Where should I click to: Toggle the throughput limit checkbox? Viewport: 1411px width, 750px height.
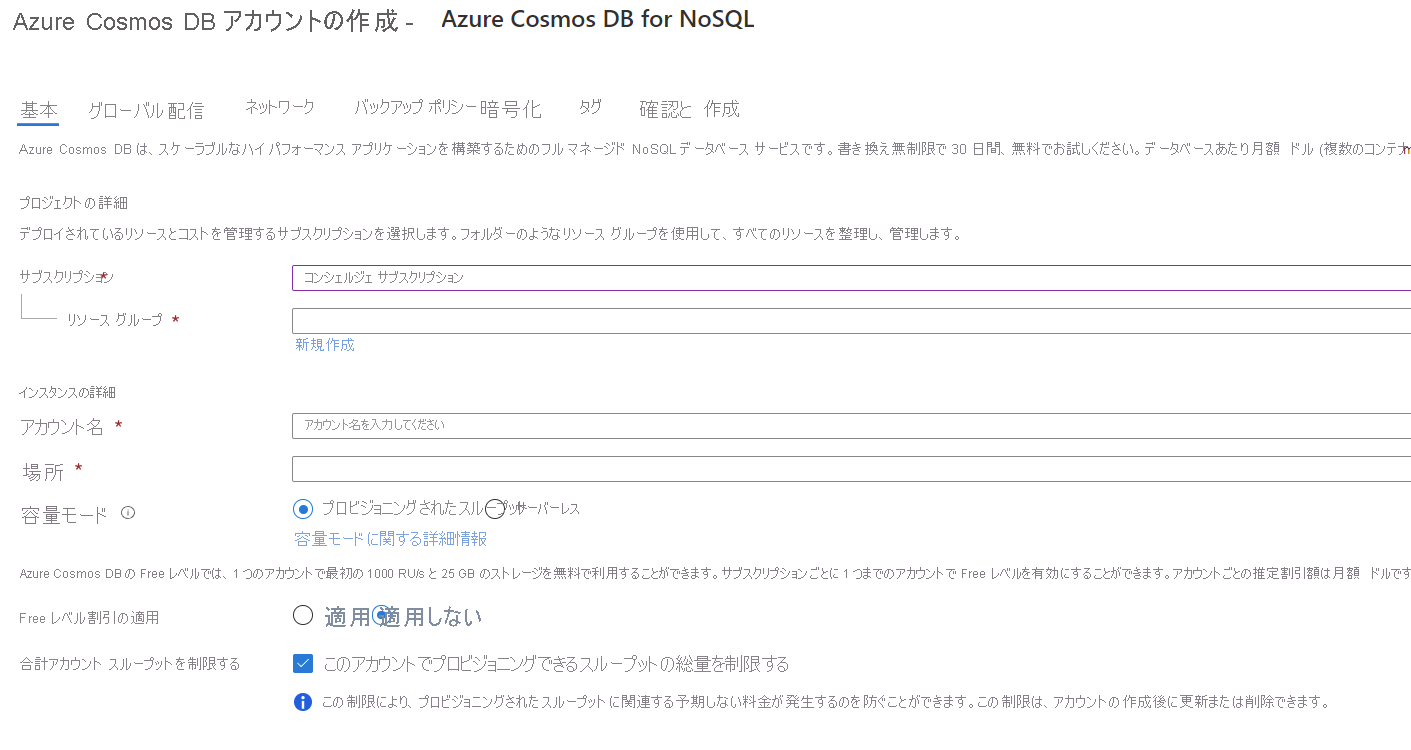(303, 663)
